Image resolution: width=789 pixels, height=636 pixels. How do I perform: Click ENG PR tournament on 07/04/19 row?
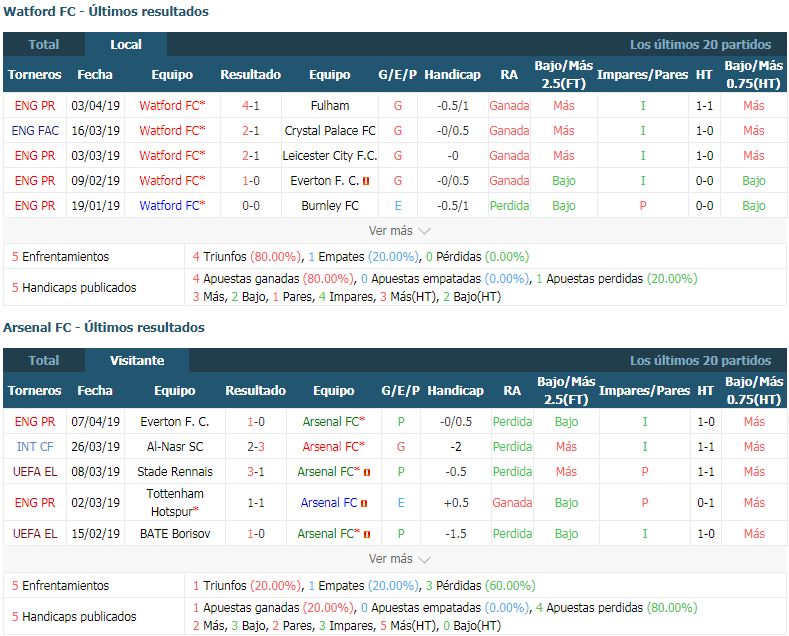coord(35,422)
